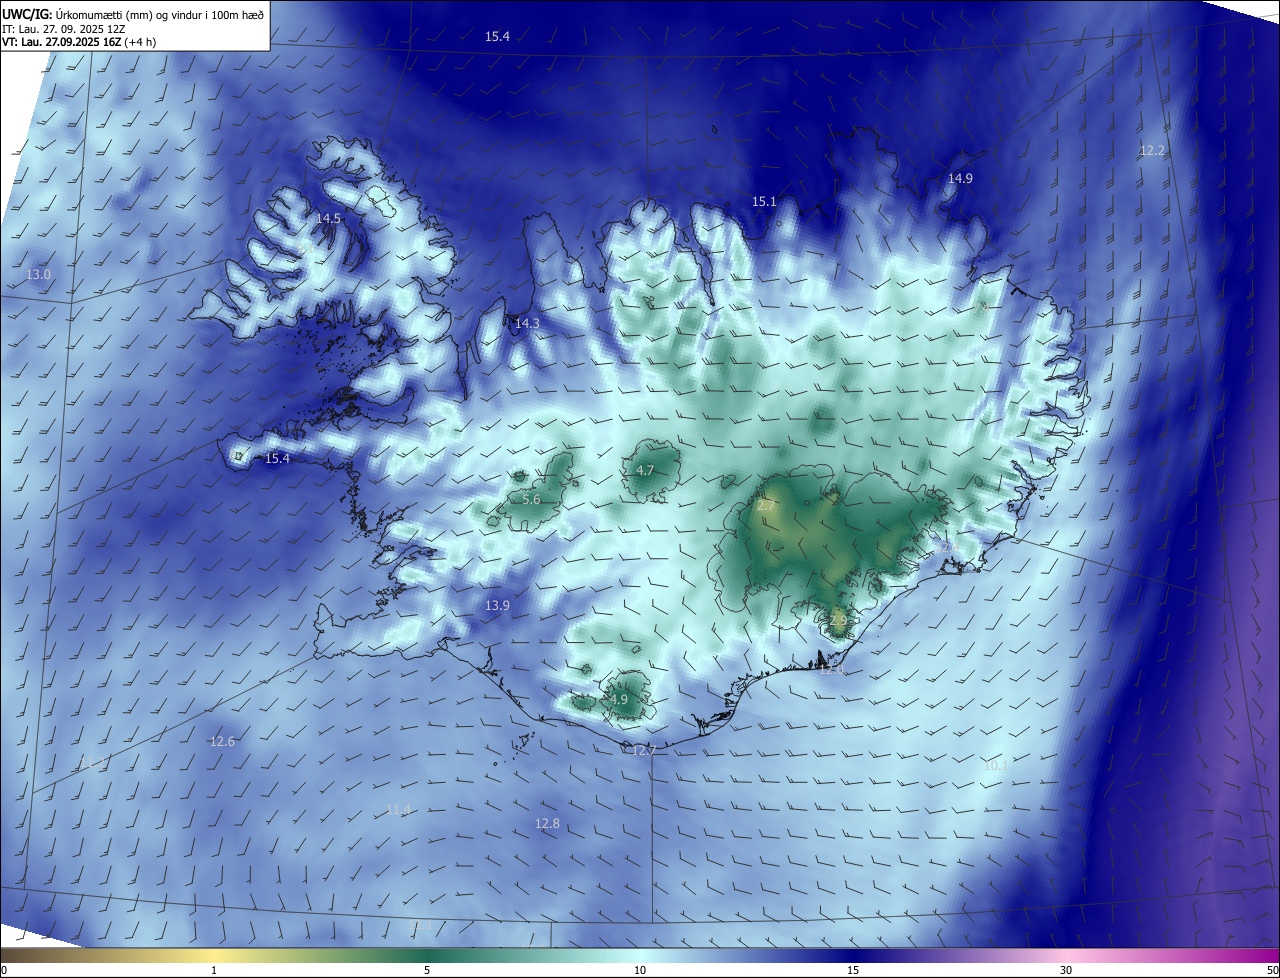Click the IT: Lau. 27. 09. 2025 12Z line
Image resolution: width=1280 pixels, height=978 pixels.
coord(63,29)
